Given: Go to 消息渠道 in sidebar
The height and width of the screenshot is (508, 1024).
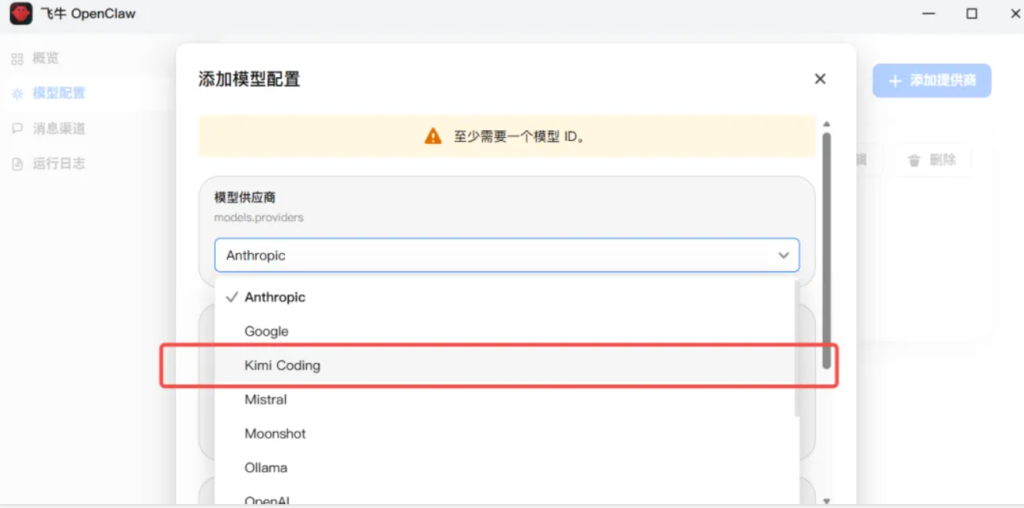Looking at the screenshot, I should (59, 129).
